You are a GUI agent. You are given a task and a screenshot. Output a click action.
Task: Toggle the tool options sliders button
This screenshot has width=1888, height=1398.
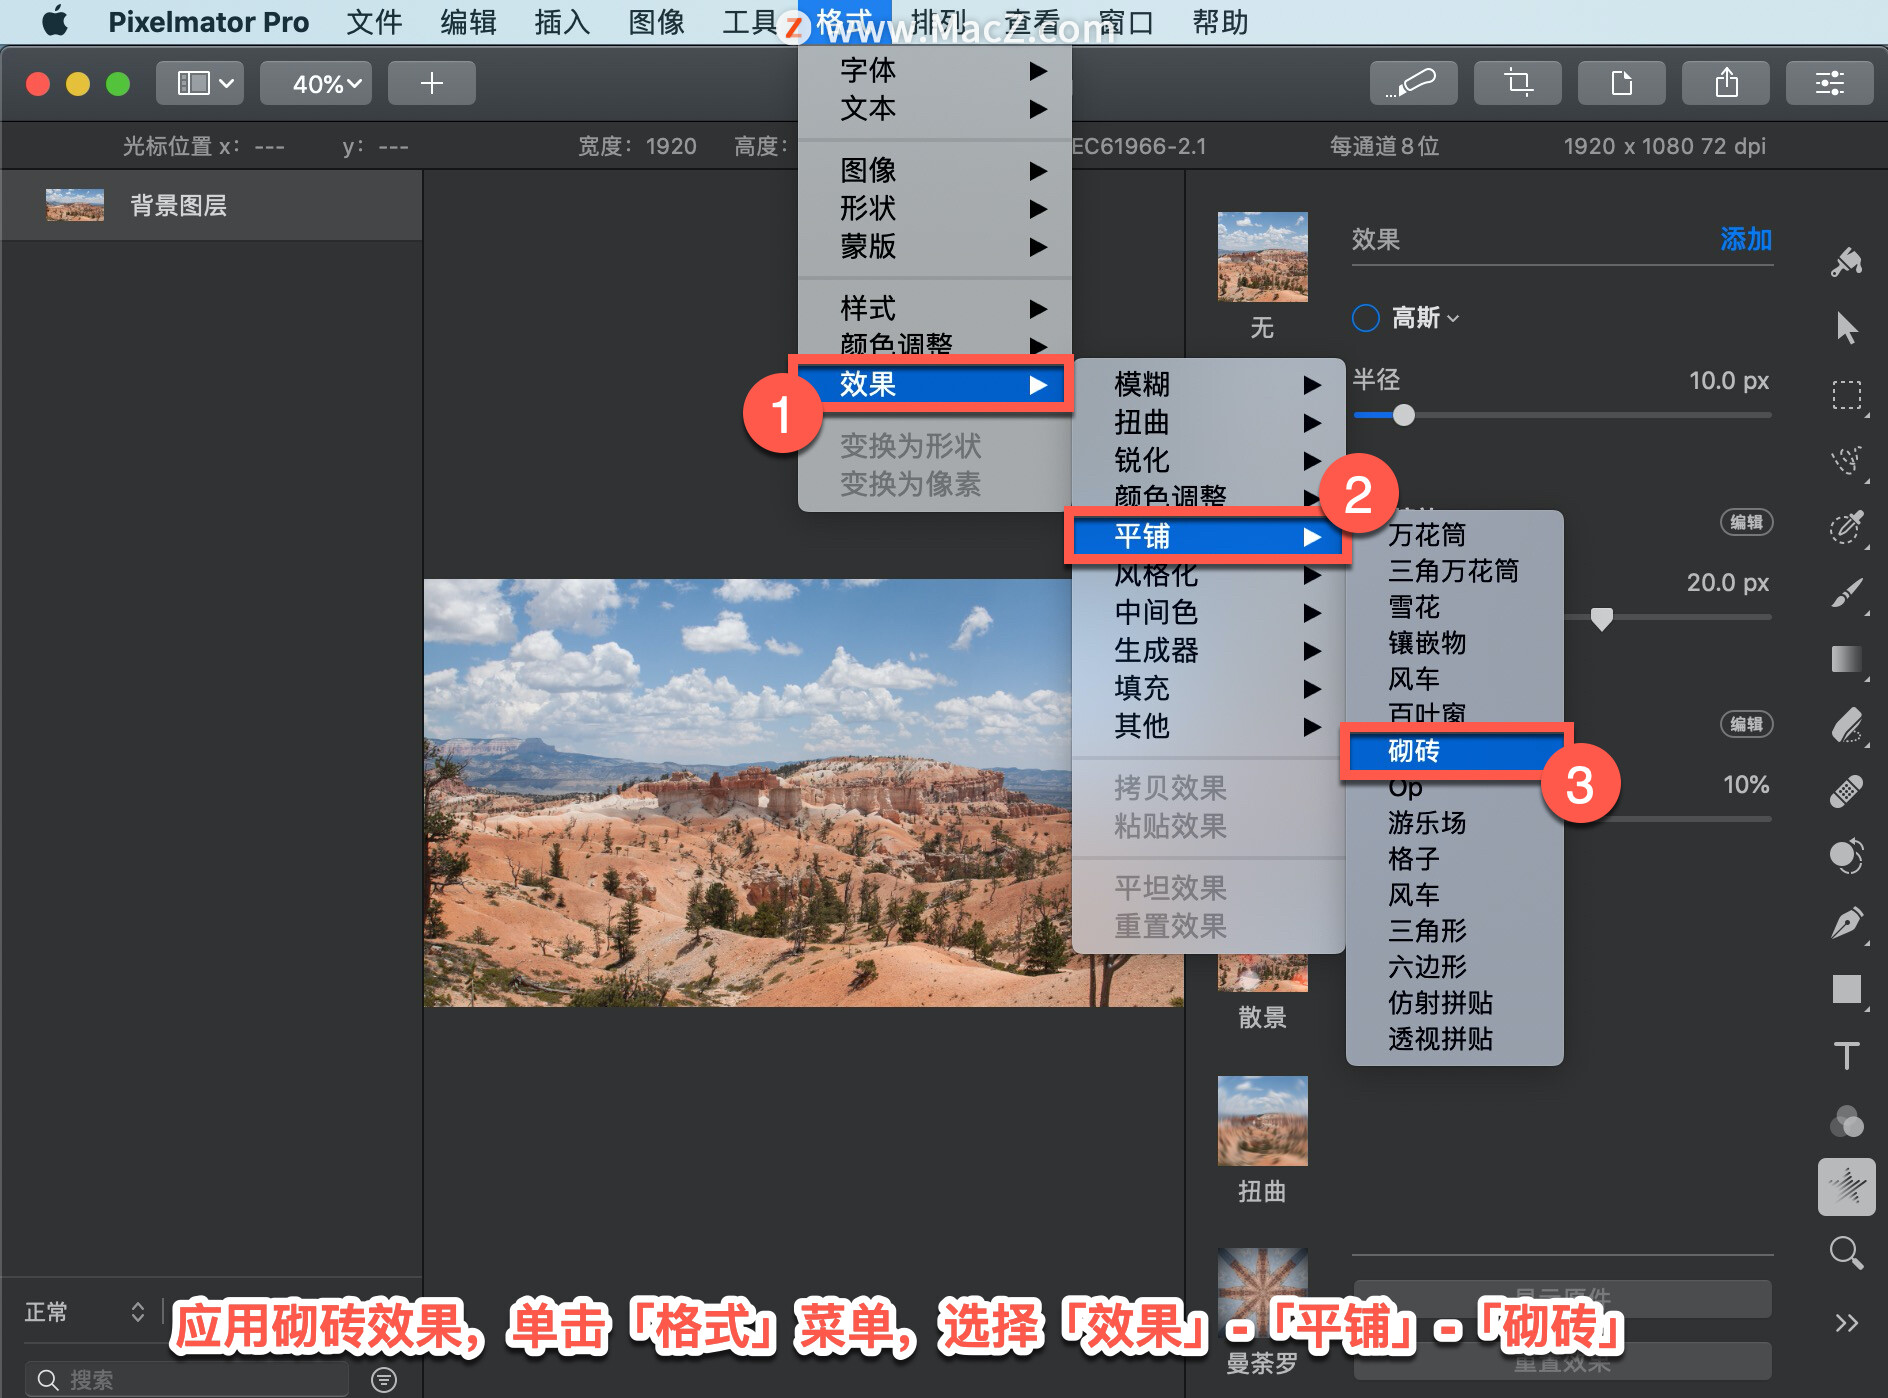[1829, 83]
